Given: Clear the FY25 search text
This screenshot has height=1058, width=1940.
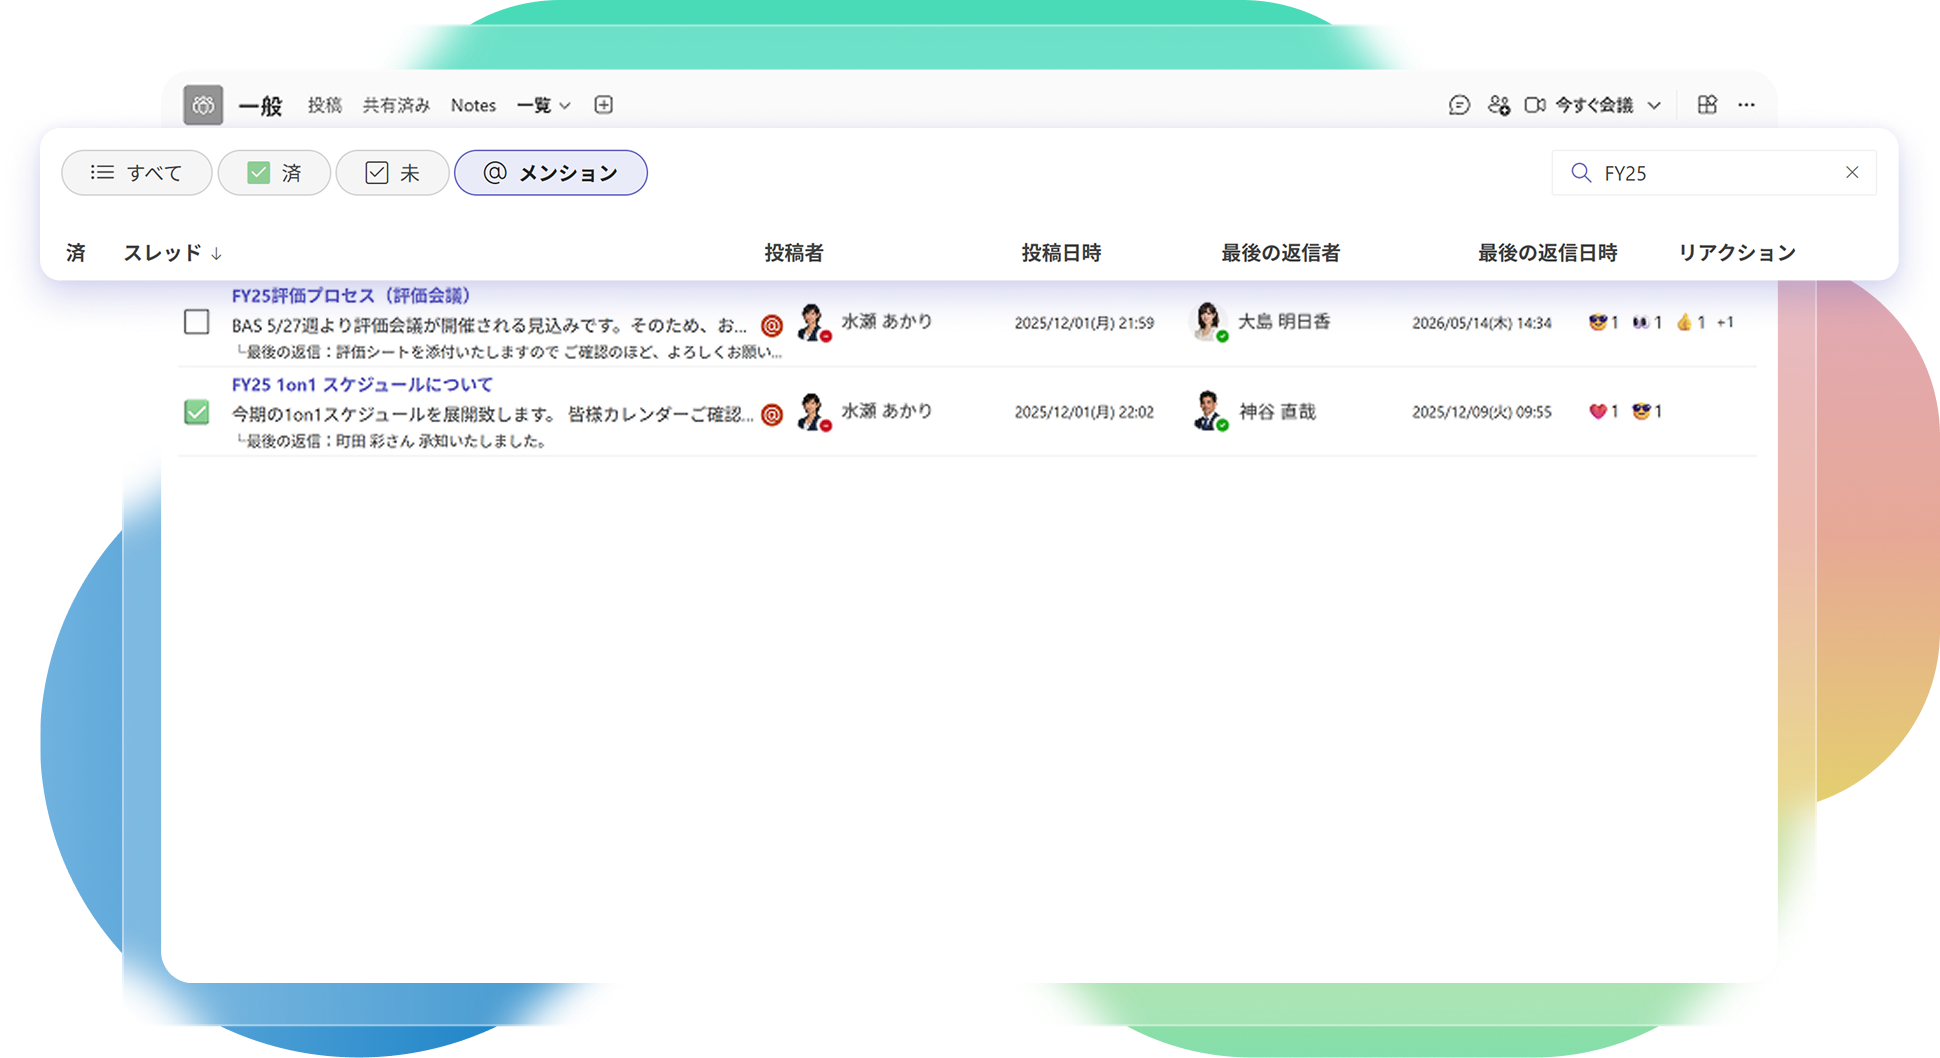Looking at the screenshot, I should tap(1852, 173).
